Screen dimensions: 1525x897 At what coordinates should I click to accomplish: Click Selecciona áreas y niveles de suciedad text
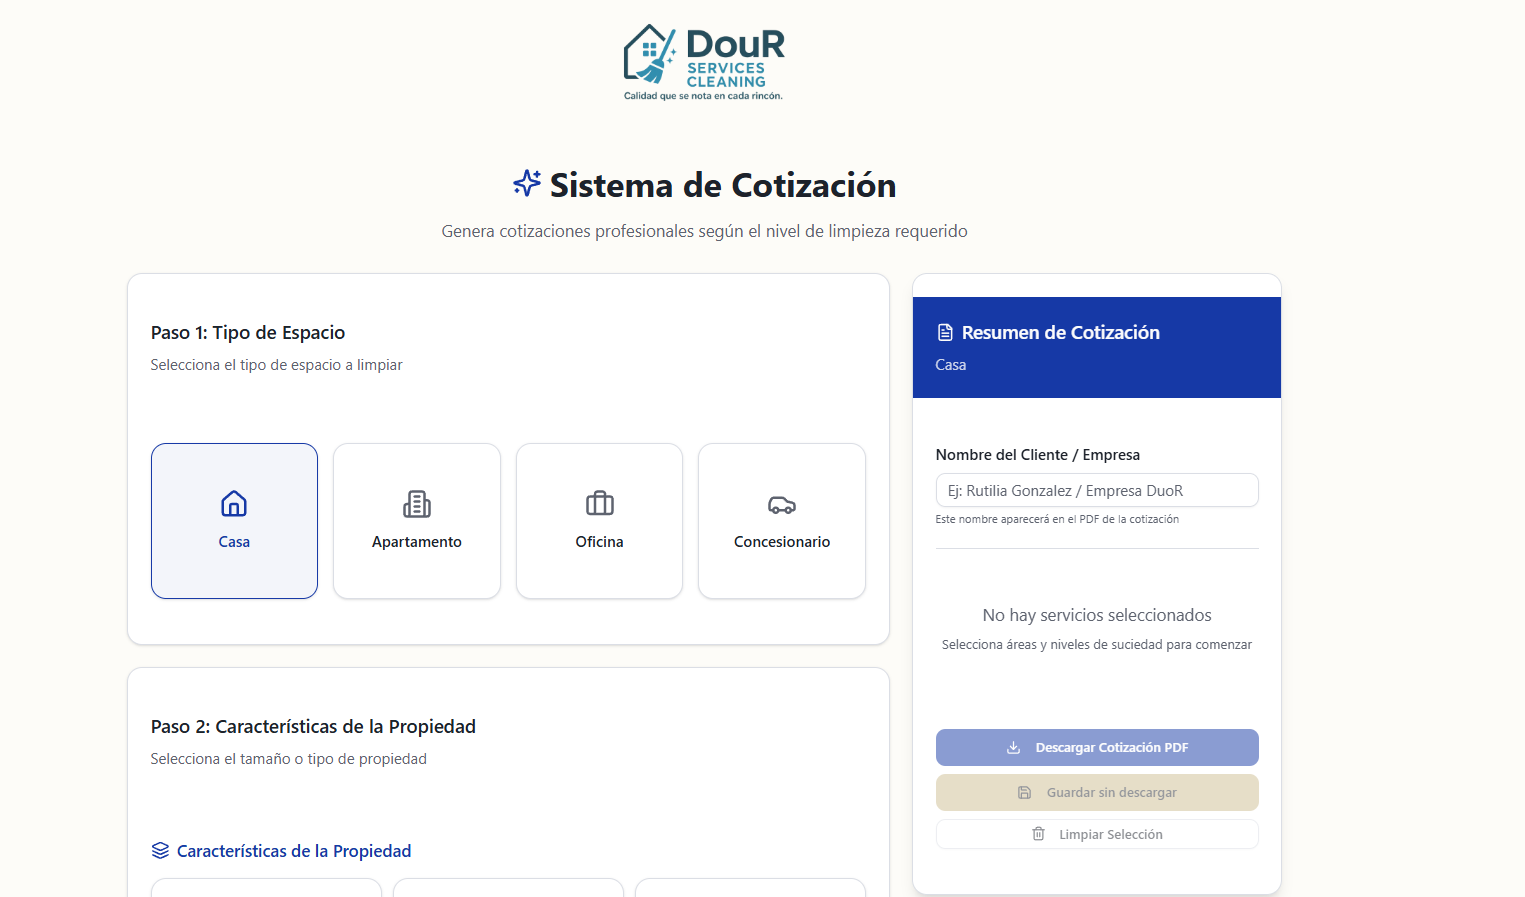pyautogui.click(x=1097, y=645)
